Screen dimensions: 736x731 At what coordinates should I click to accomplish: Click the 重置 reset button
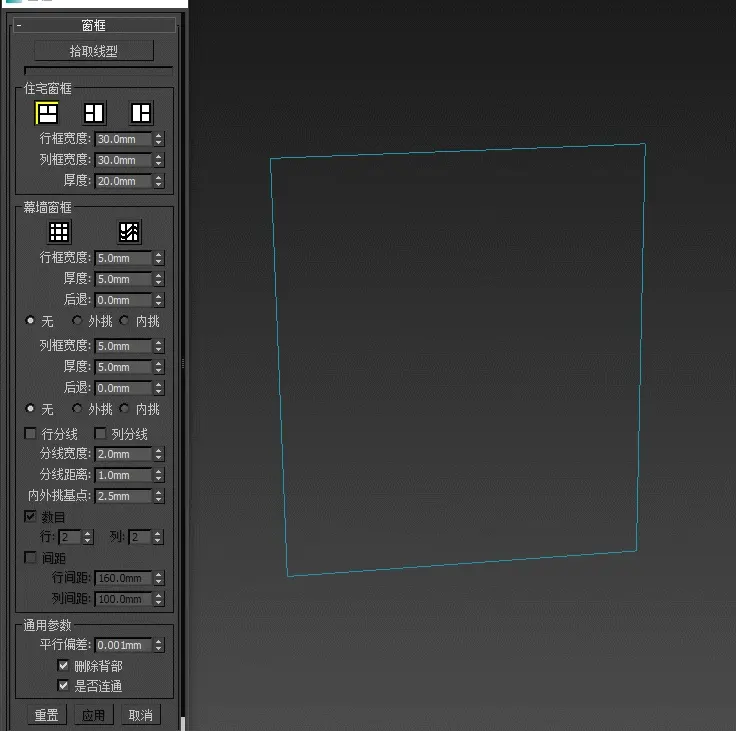(x=47, y=715)
